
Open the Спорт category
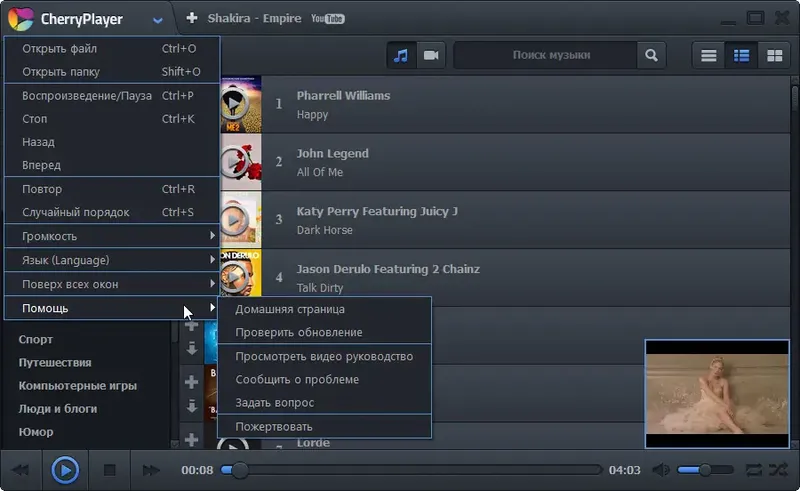[x=36, y=339]
